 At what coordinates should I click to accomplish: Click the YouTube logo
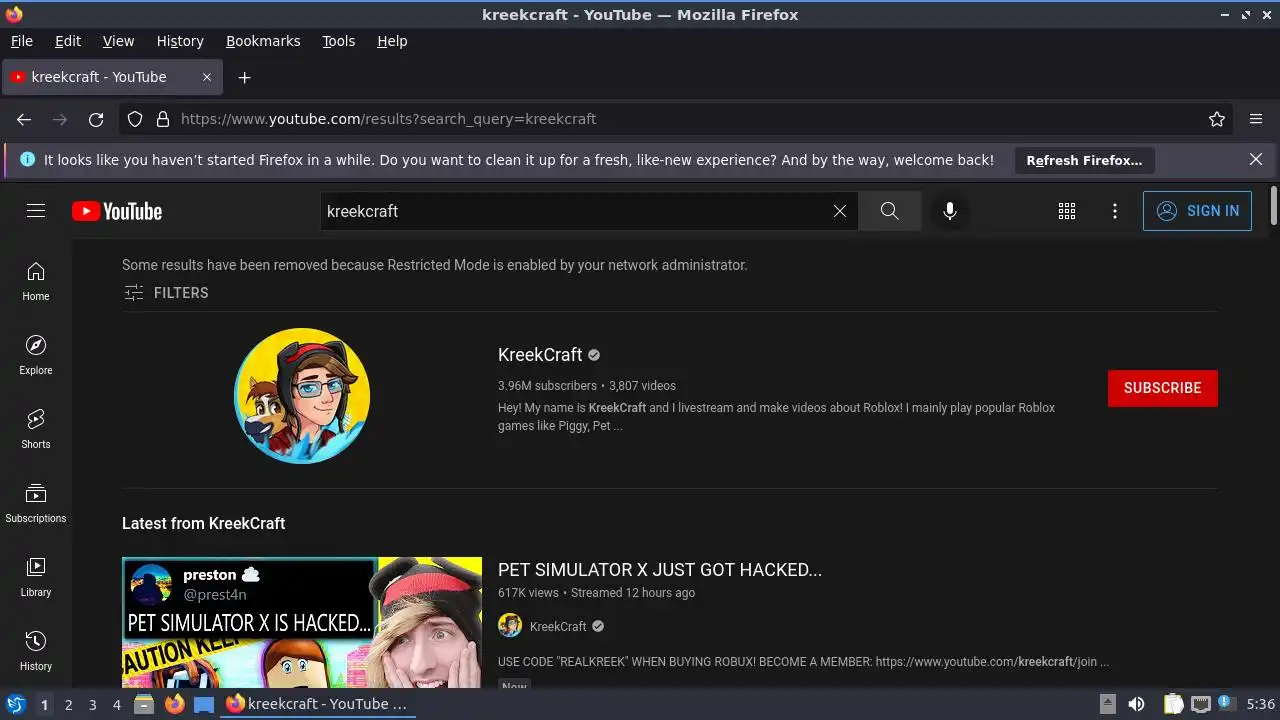117,211
